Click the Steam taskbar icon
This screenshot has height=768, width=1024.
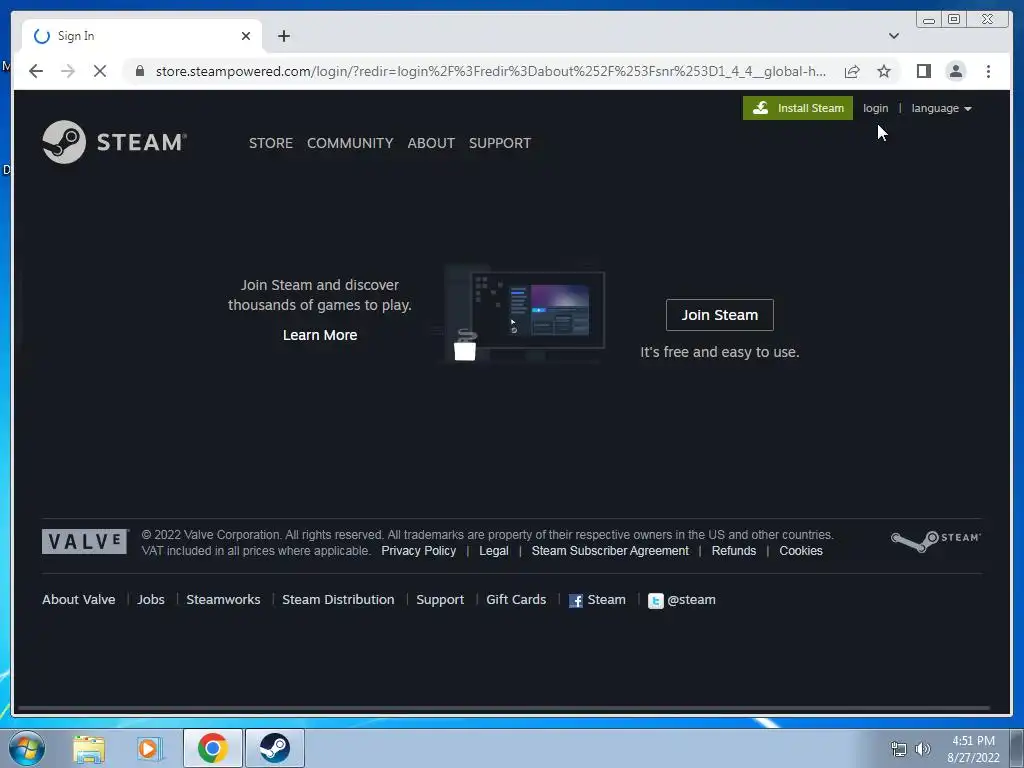274,748
